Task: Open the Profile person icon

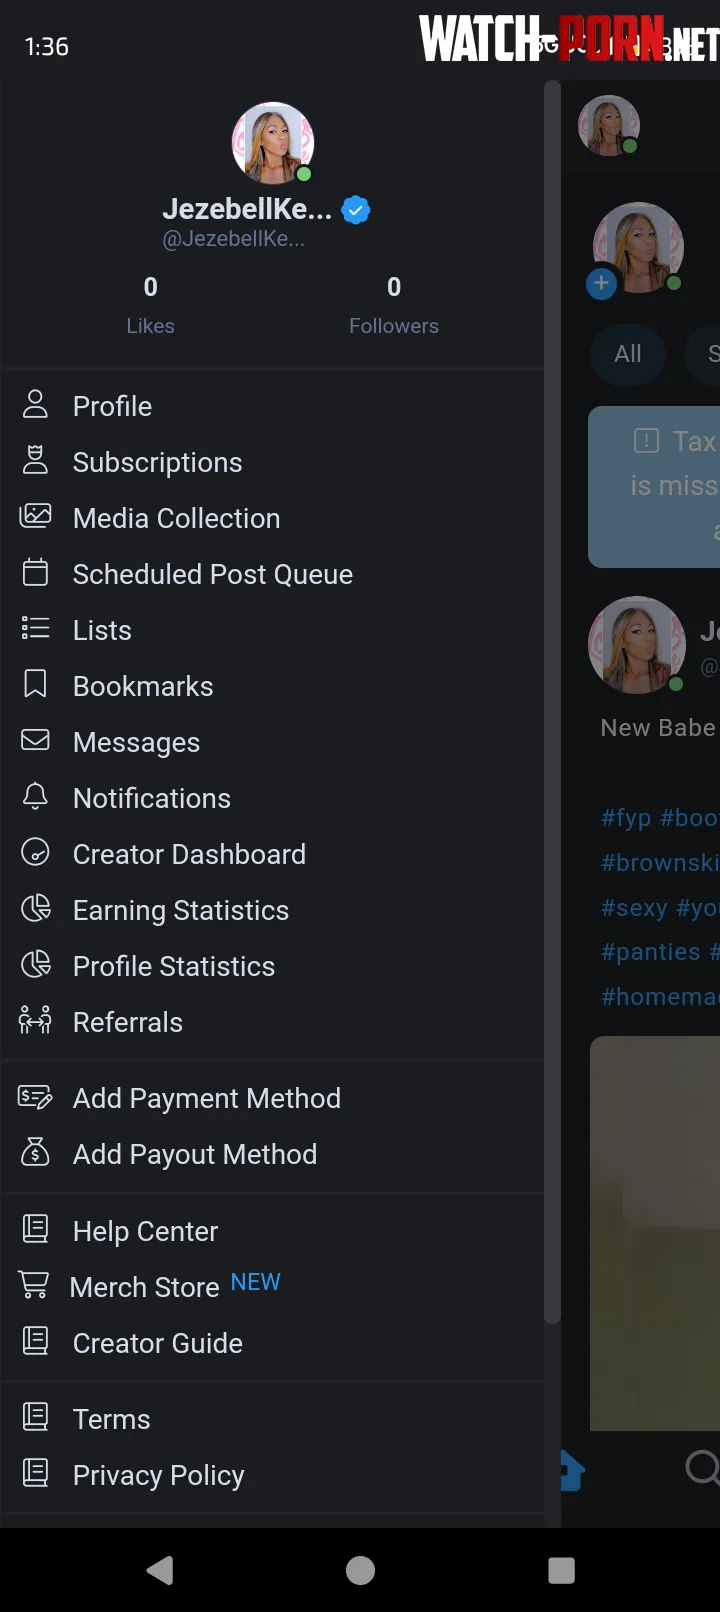Action: (x=35, y=404)
